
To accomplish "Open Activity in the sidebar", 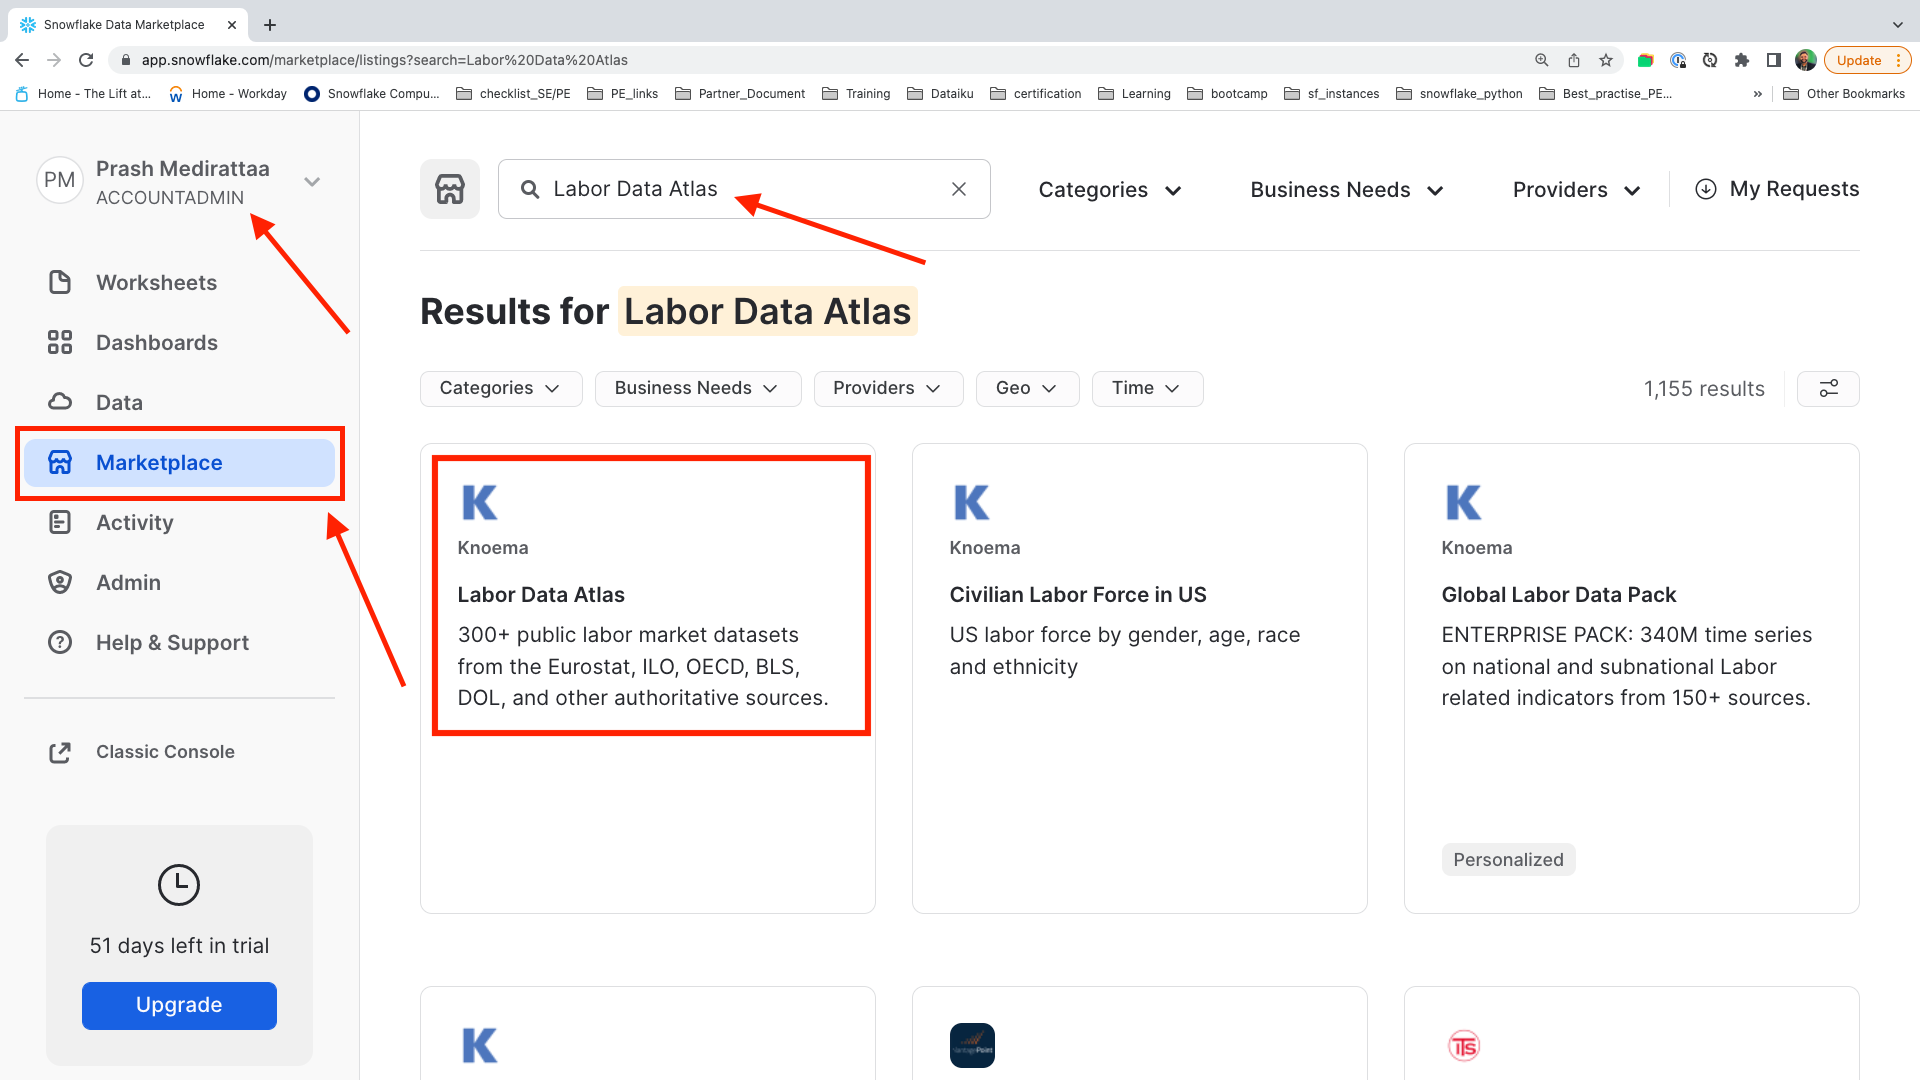I will coord(134,523).
